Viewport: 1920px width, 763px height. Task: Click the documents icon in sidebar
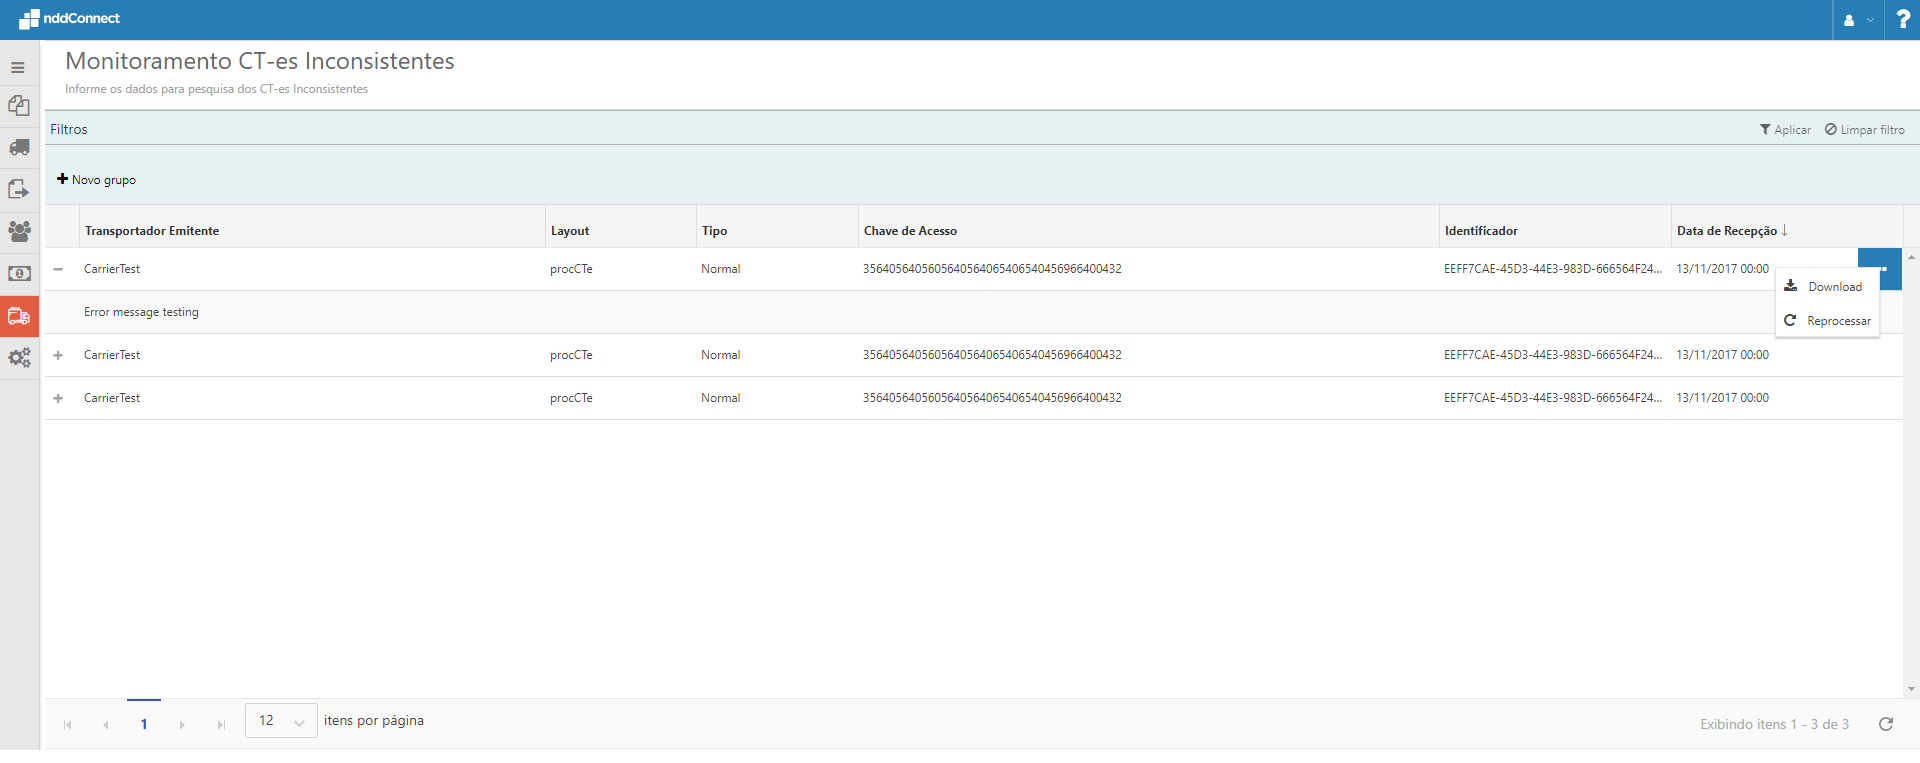click(19, 106)
